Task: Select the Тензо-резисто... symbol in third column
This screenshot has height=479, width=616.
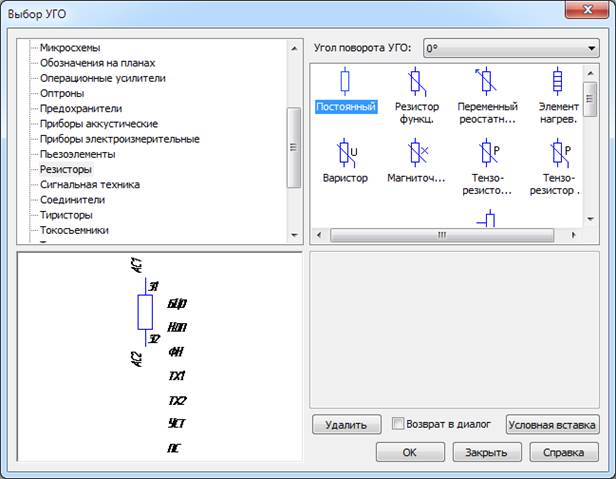Action: (x=487, y=167)
